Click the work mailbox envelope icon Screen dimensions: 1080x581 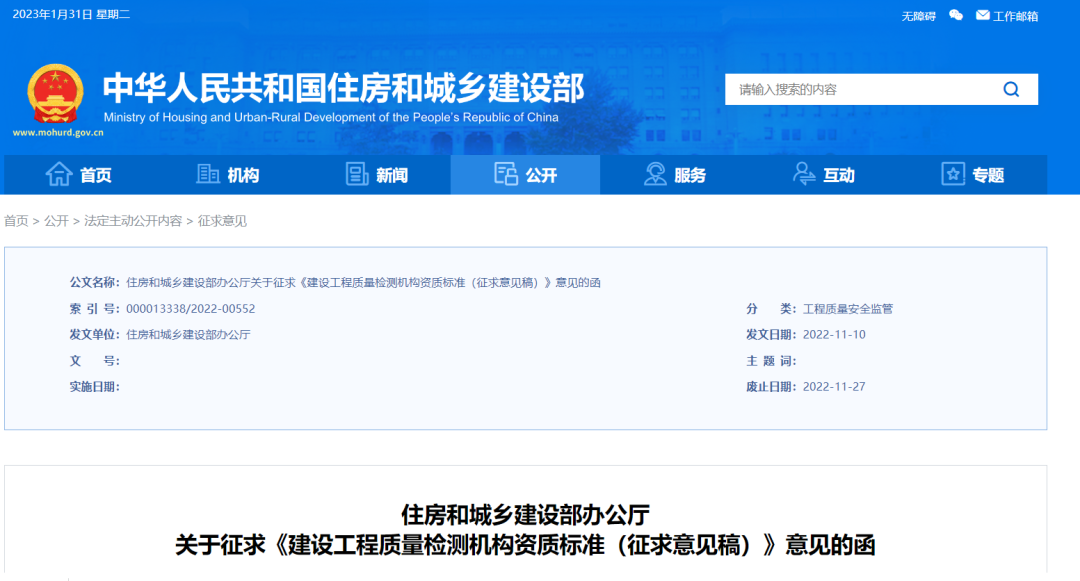982,15
